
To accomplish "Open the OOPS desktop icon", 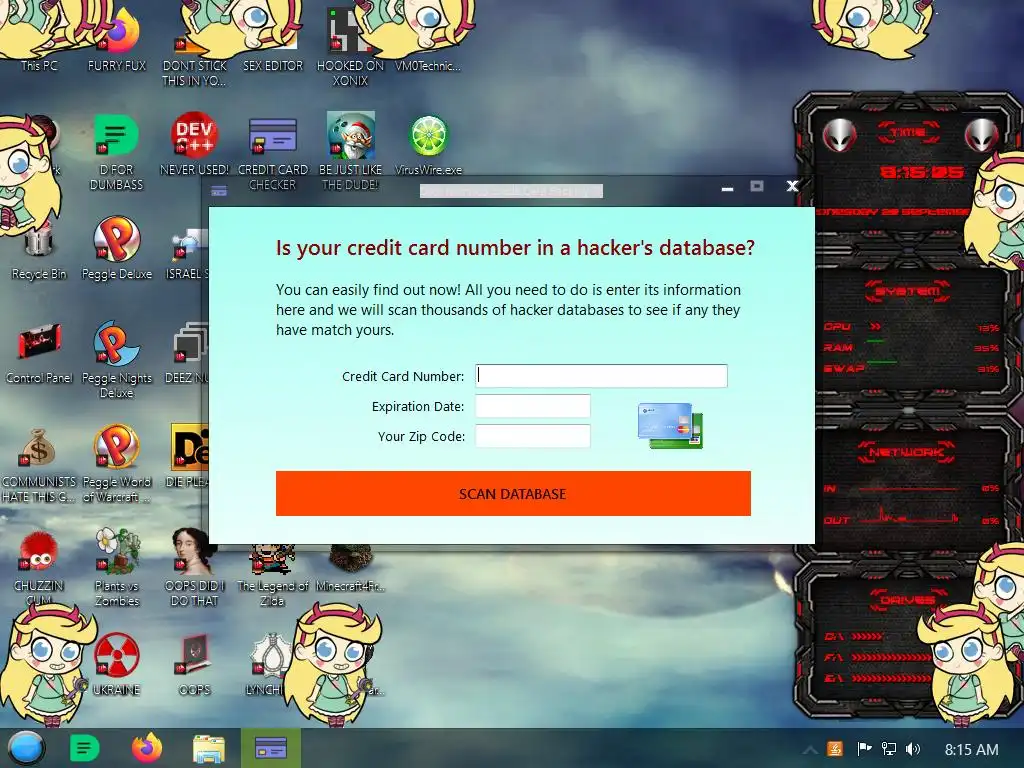I will [194, 664].
